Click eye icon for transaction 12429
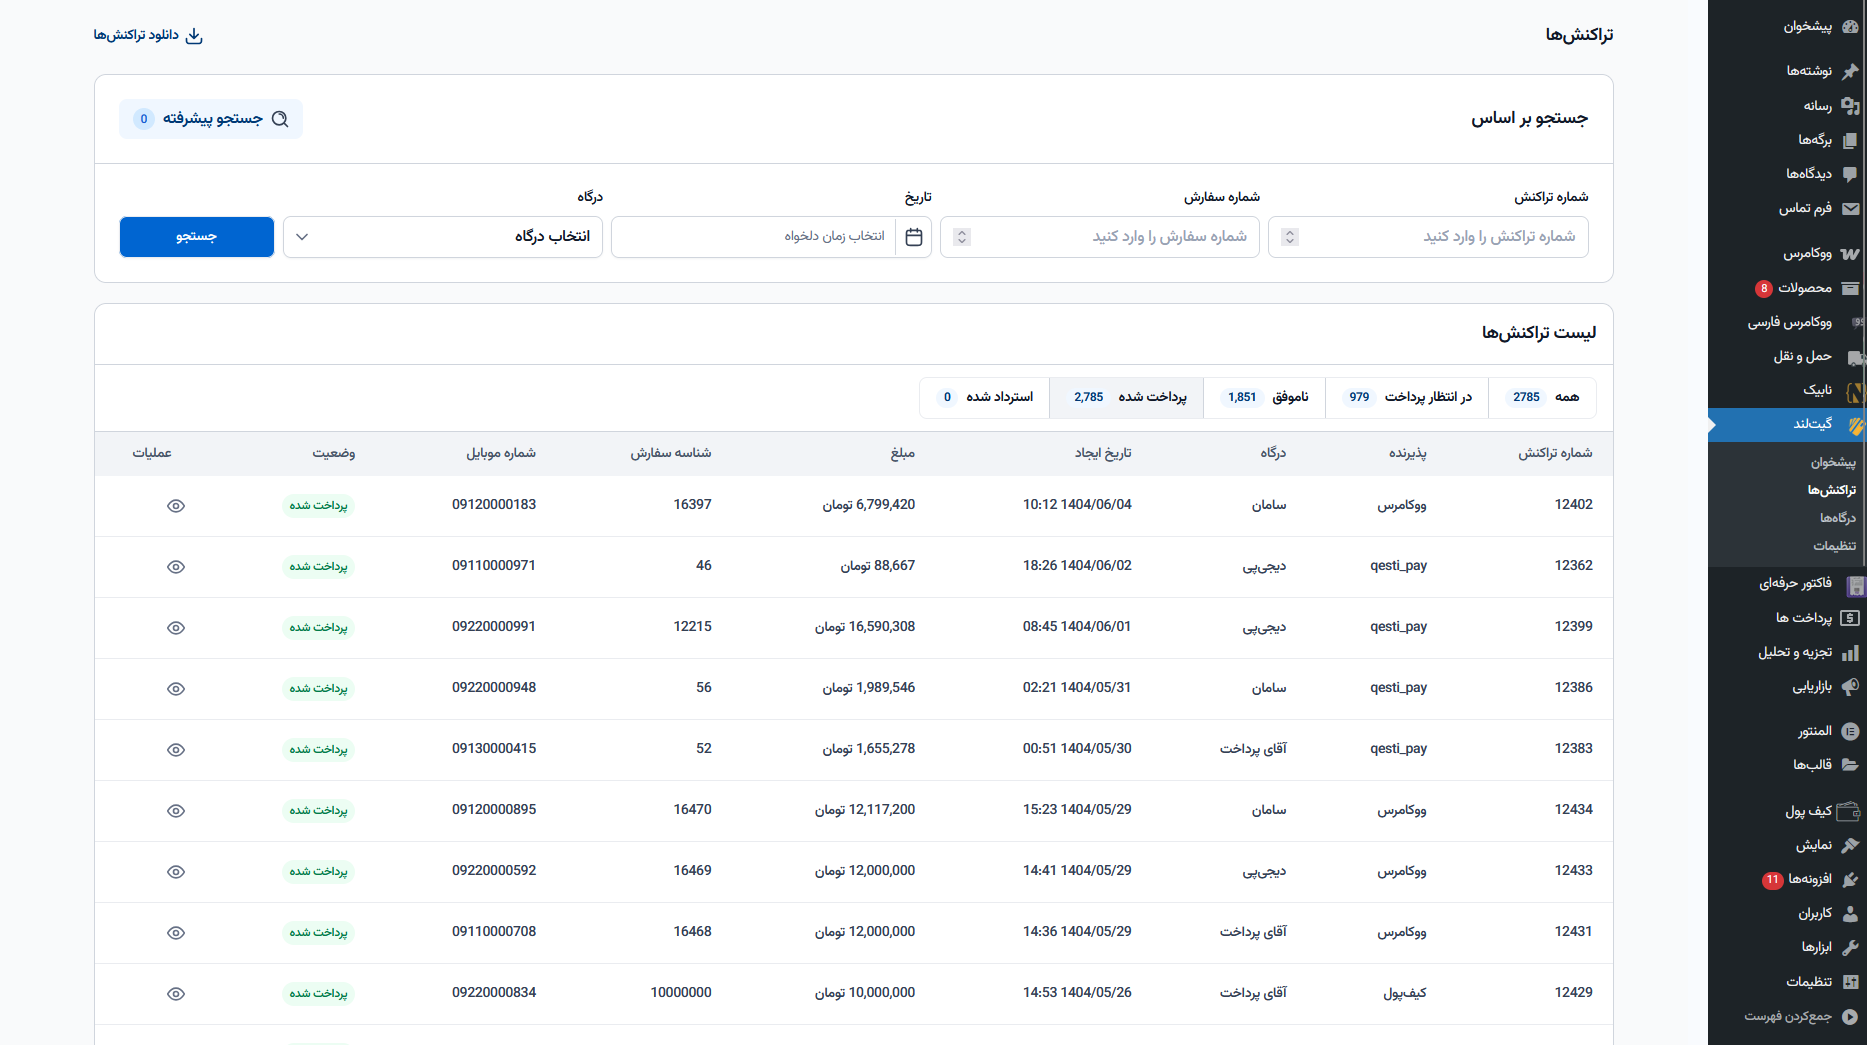This screenshot has width=1867, height=1045. pos(176,994)
